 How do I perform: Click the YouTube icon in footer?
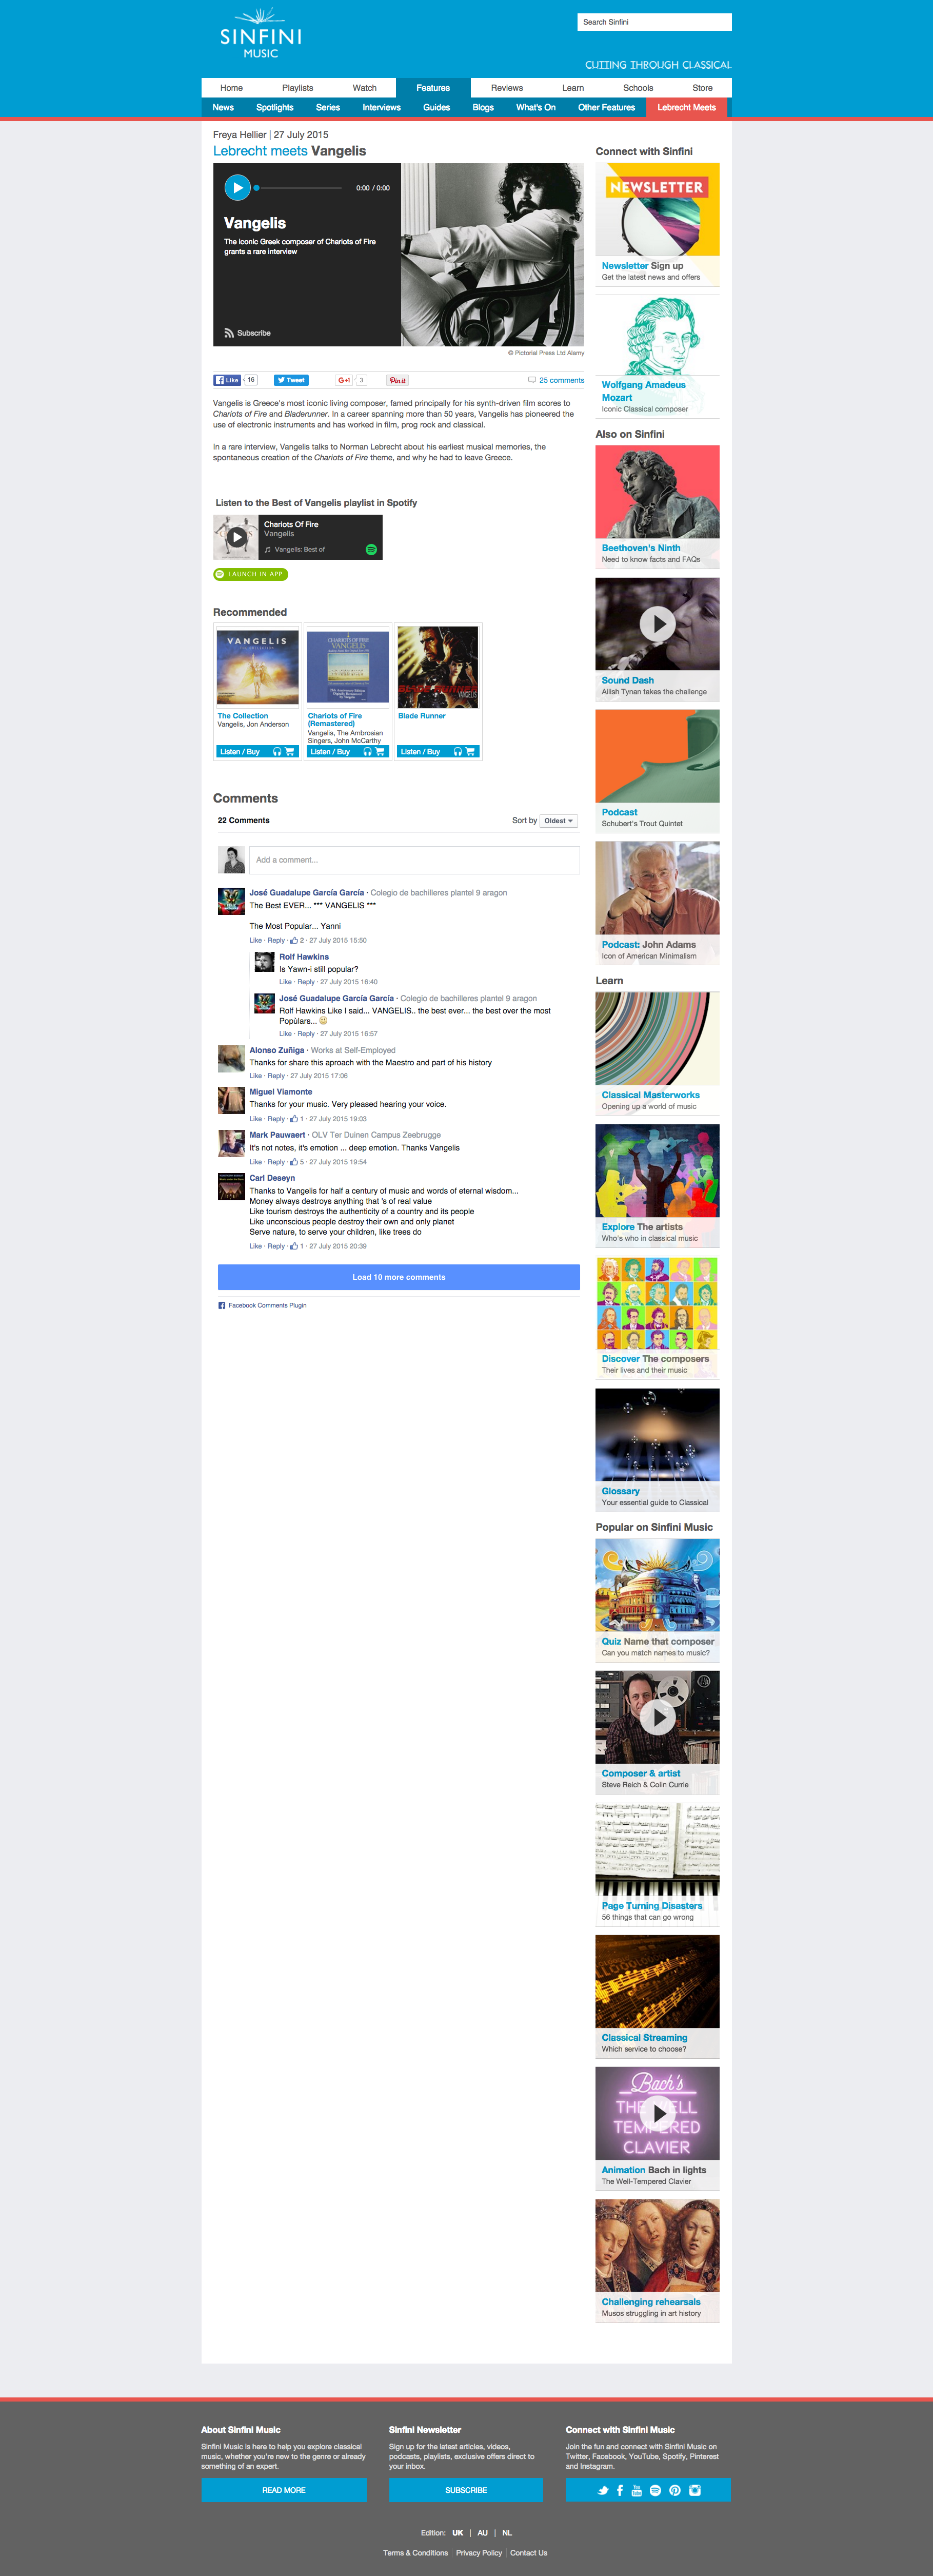[636, 2490]
